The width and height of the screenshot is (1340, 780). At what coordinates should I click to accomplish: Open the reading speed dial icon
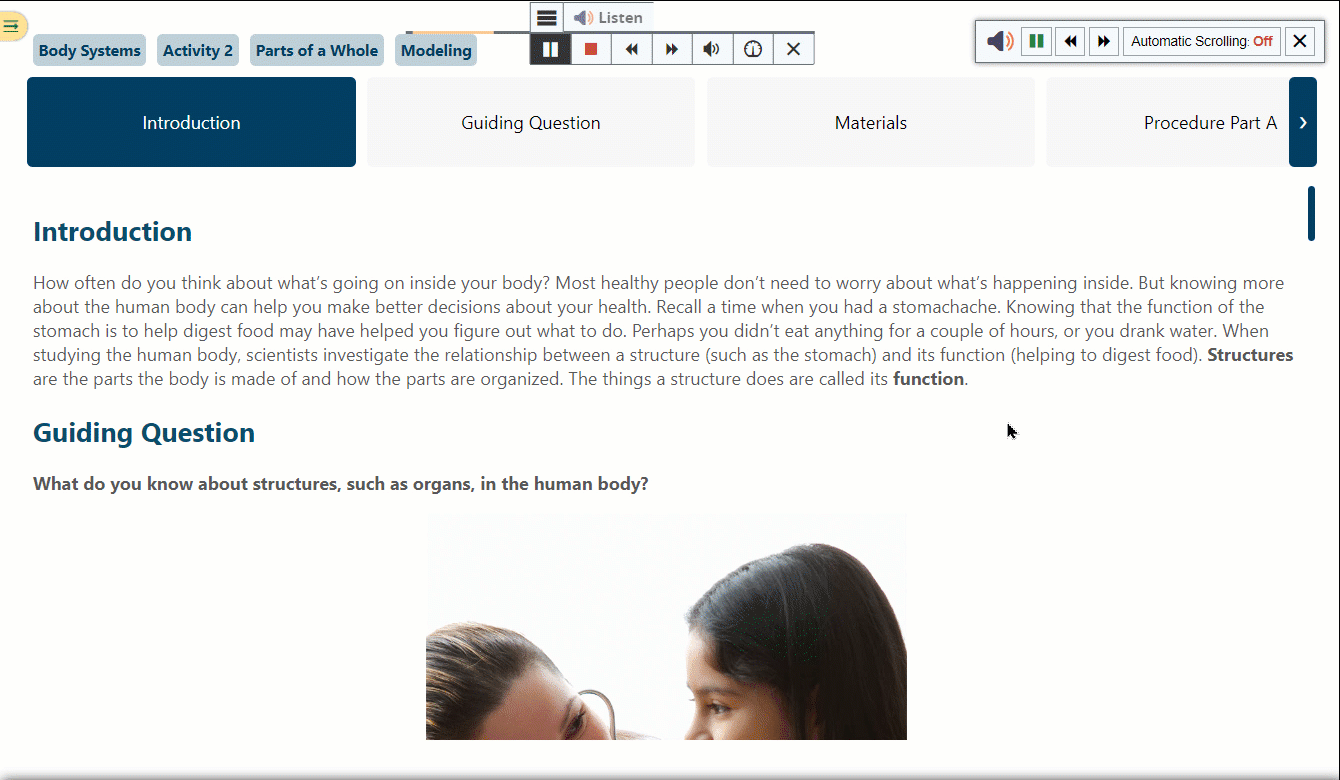click(x=753, y=49)
